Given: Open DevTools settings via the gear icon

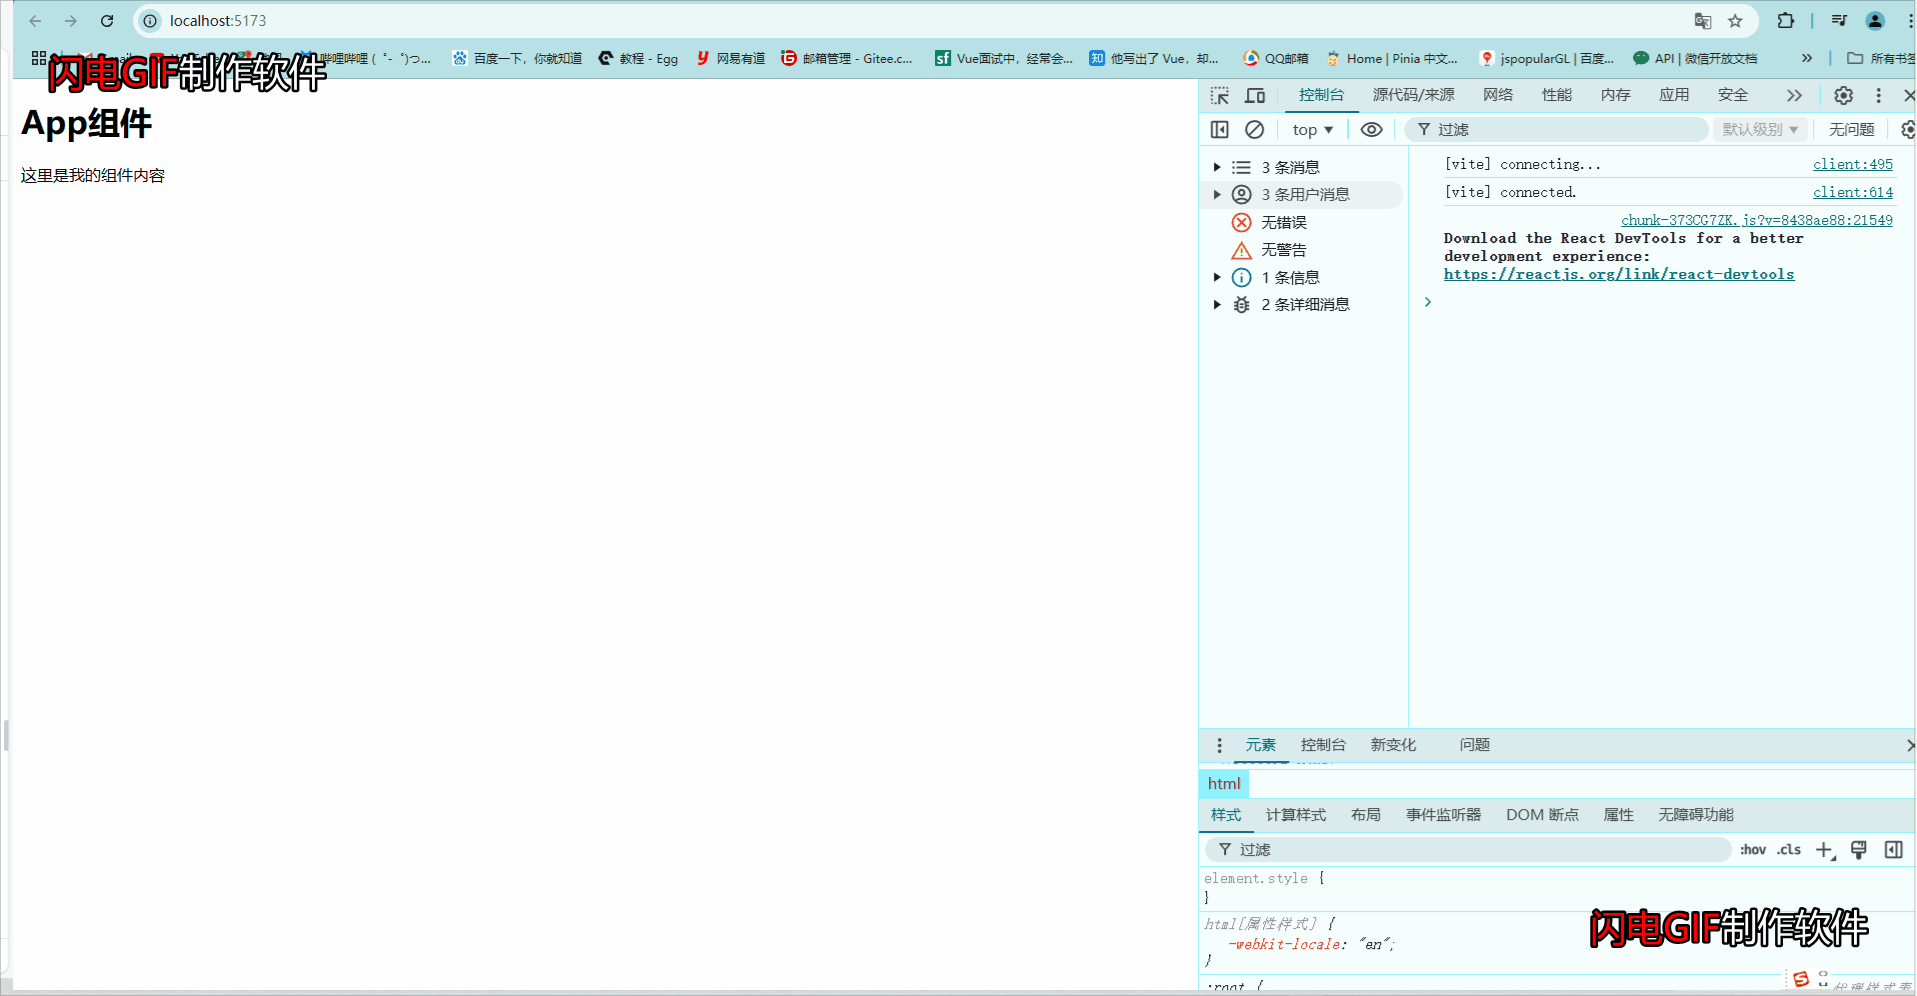Looking at the screenshot, I should click(x=1843, y=95).
